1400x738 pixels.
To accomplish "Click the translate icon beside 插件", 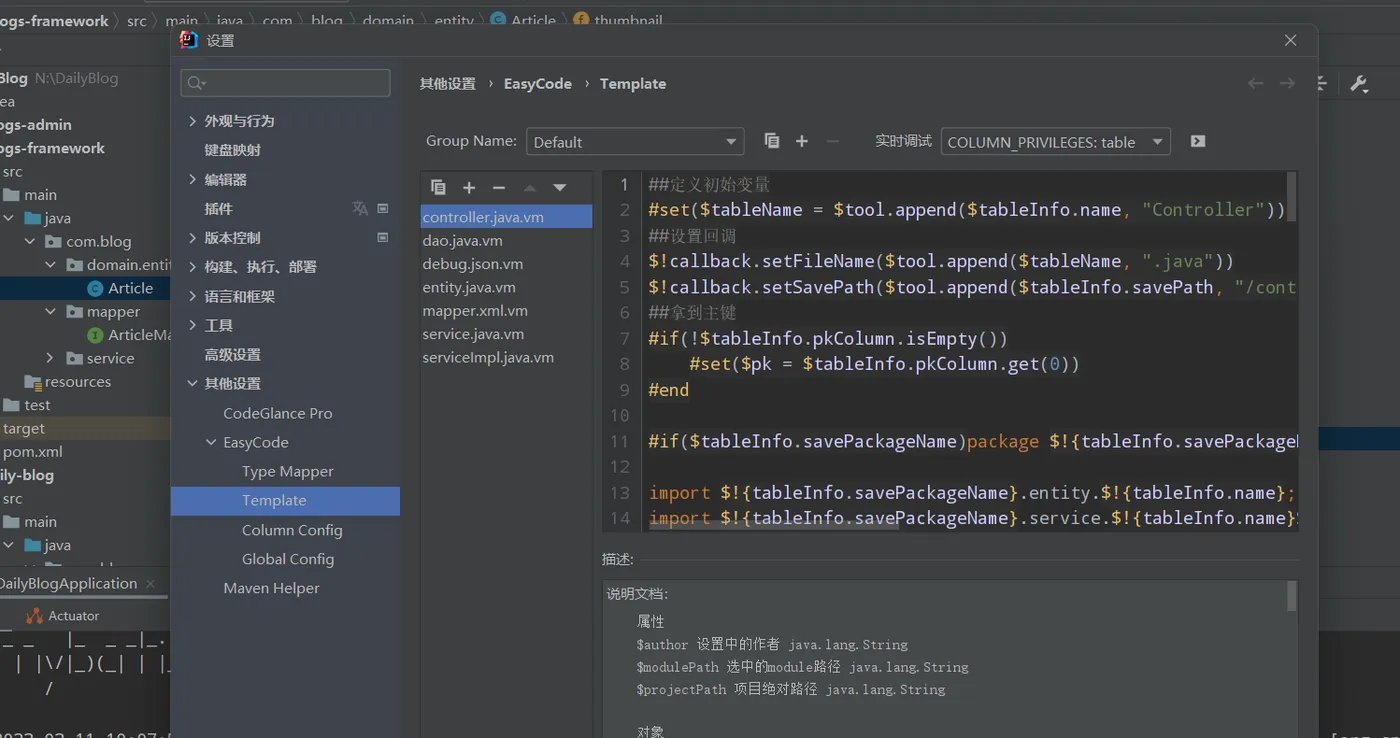I will (360, 208).
